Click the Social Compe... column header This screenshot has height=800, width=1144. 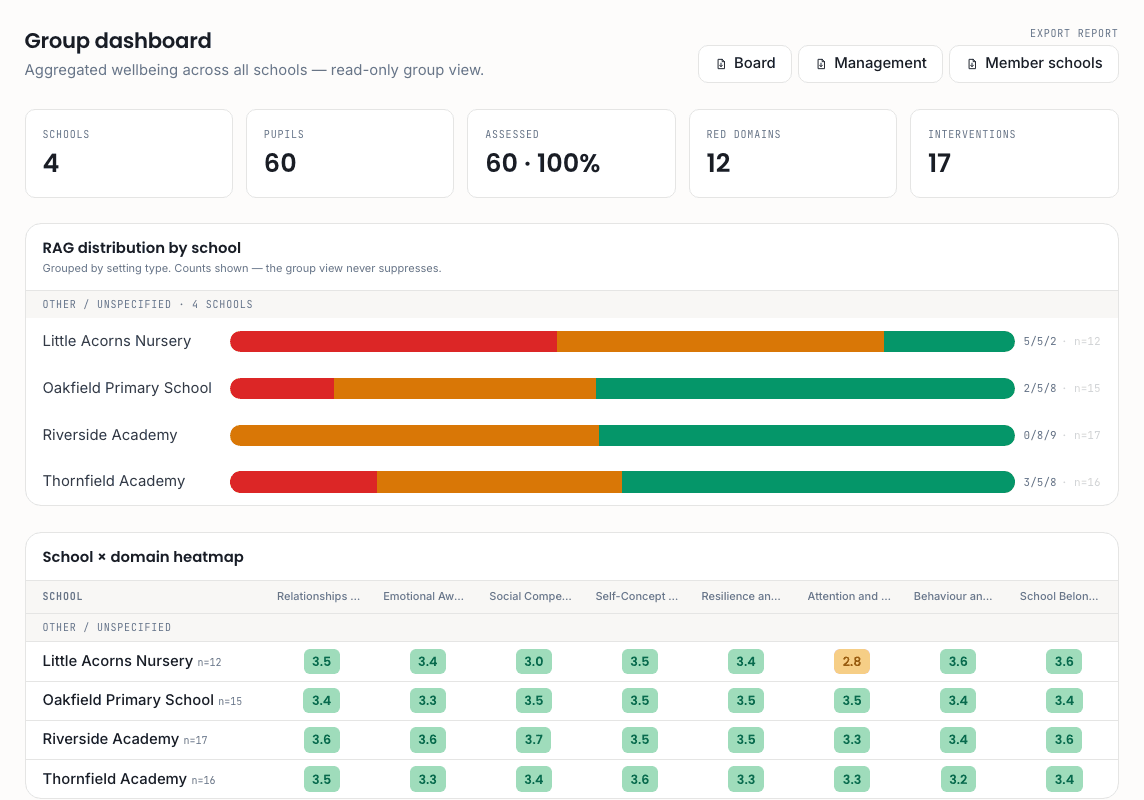click(530, 597)
